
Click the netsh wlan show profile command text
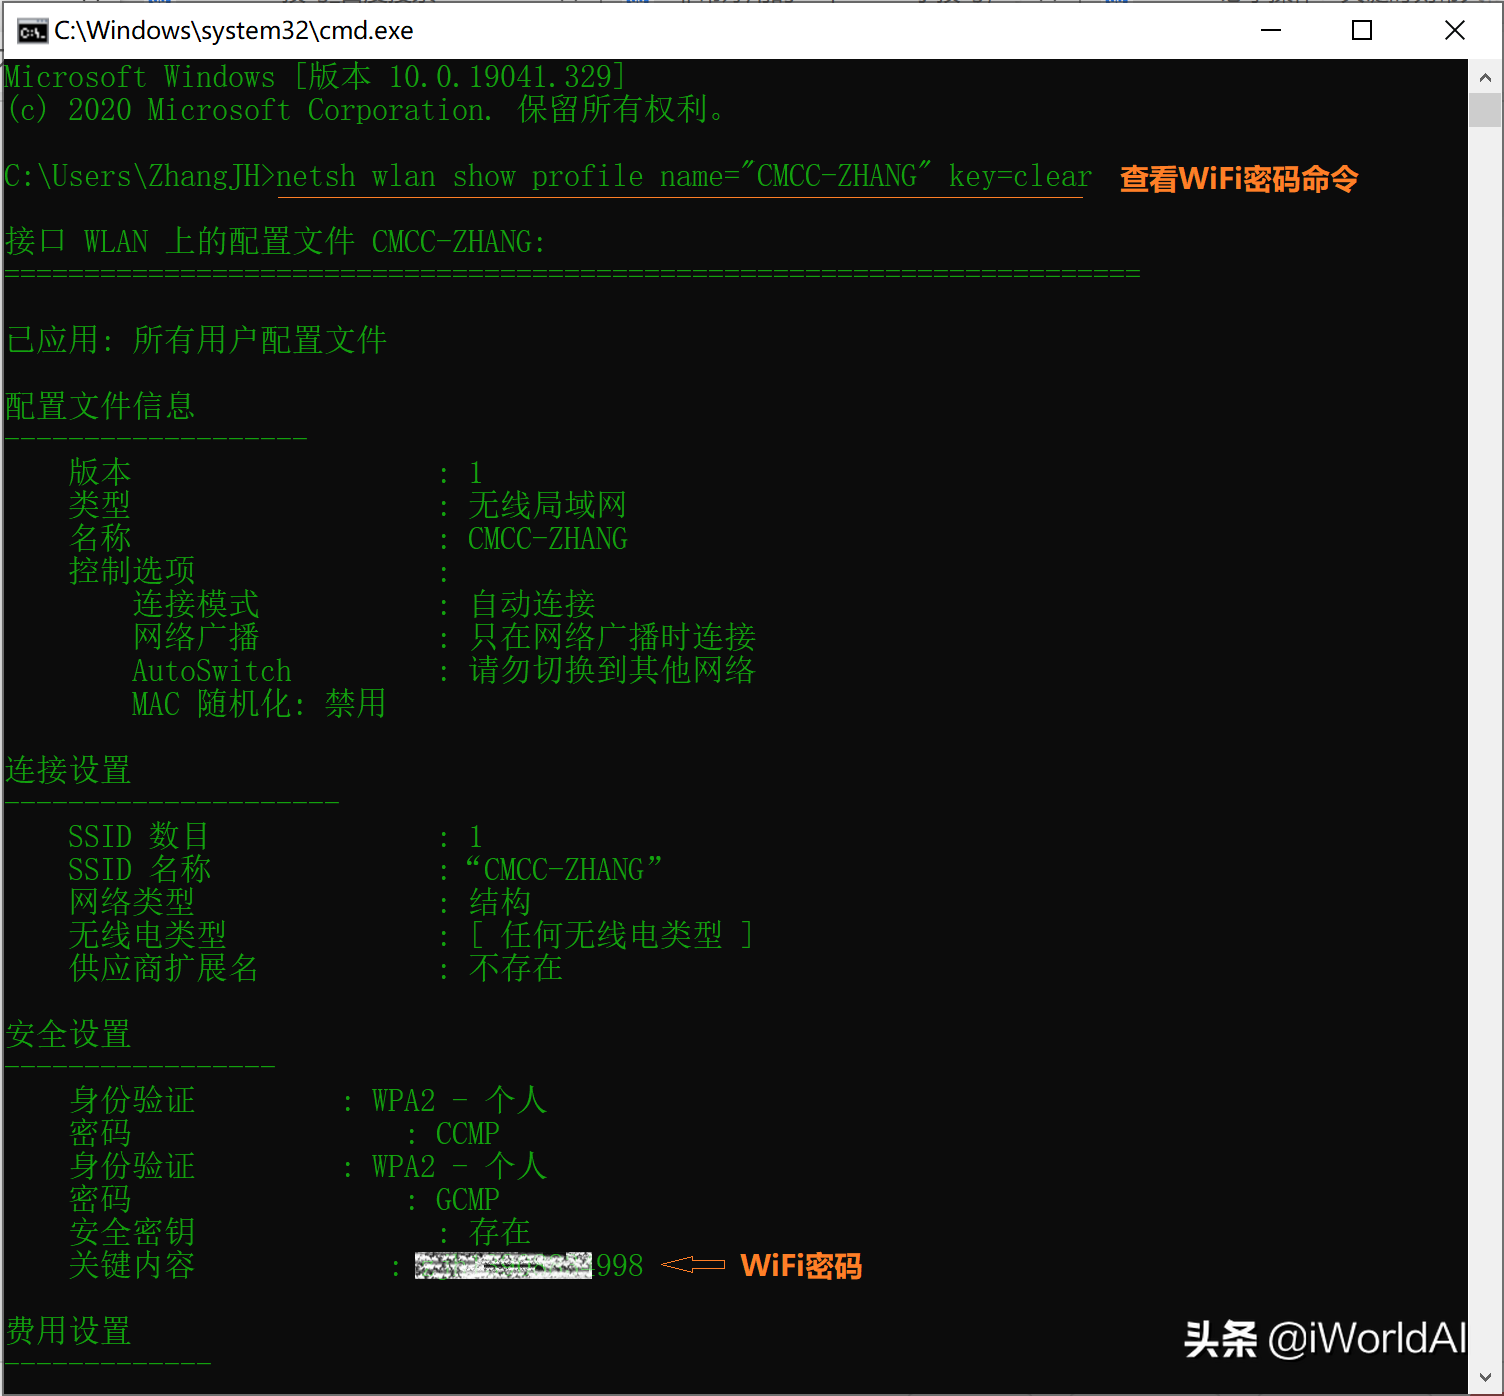pos(684,177)
